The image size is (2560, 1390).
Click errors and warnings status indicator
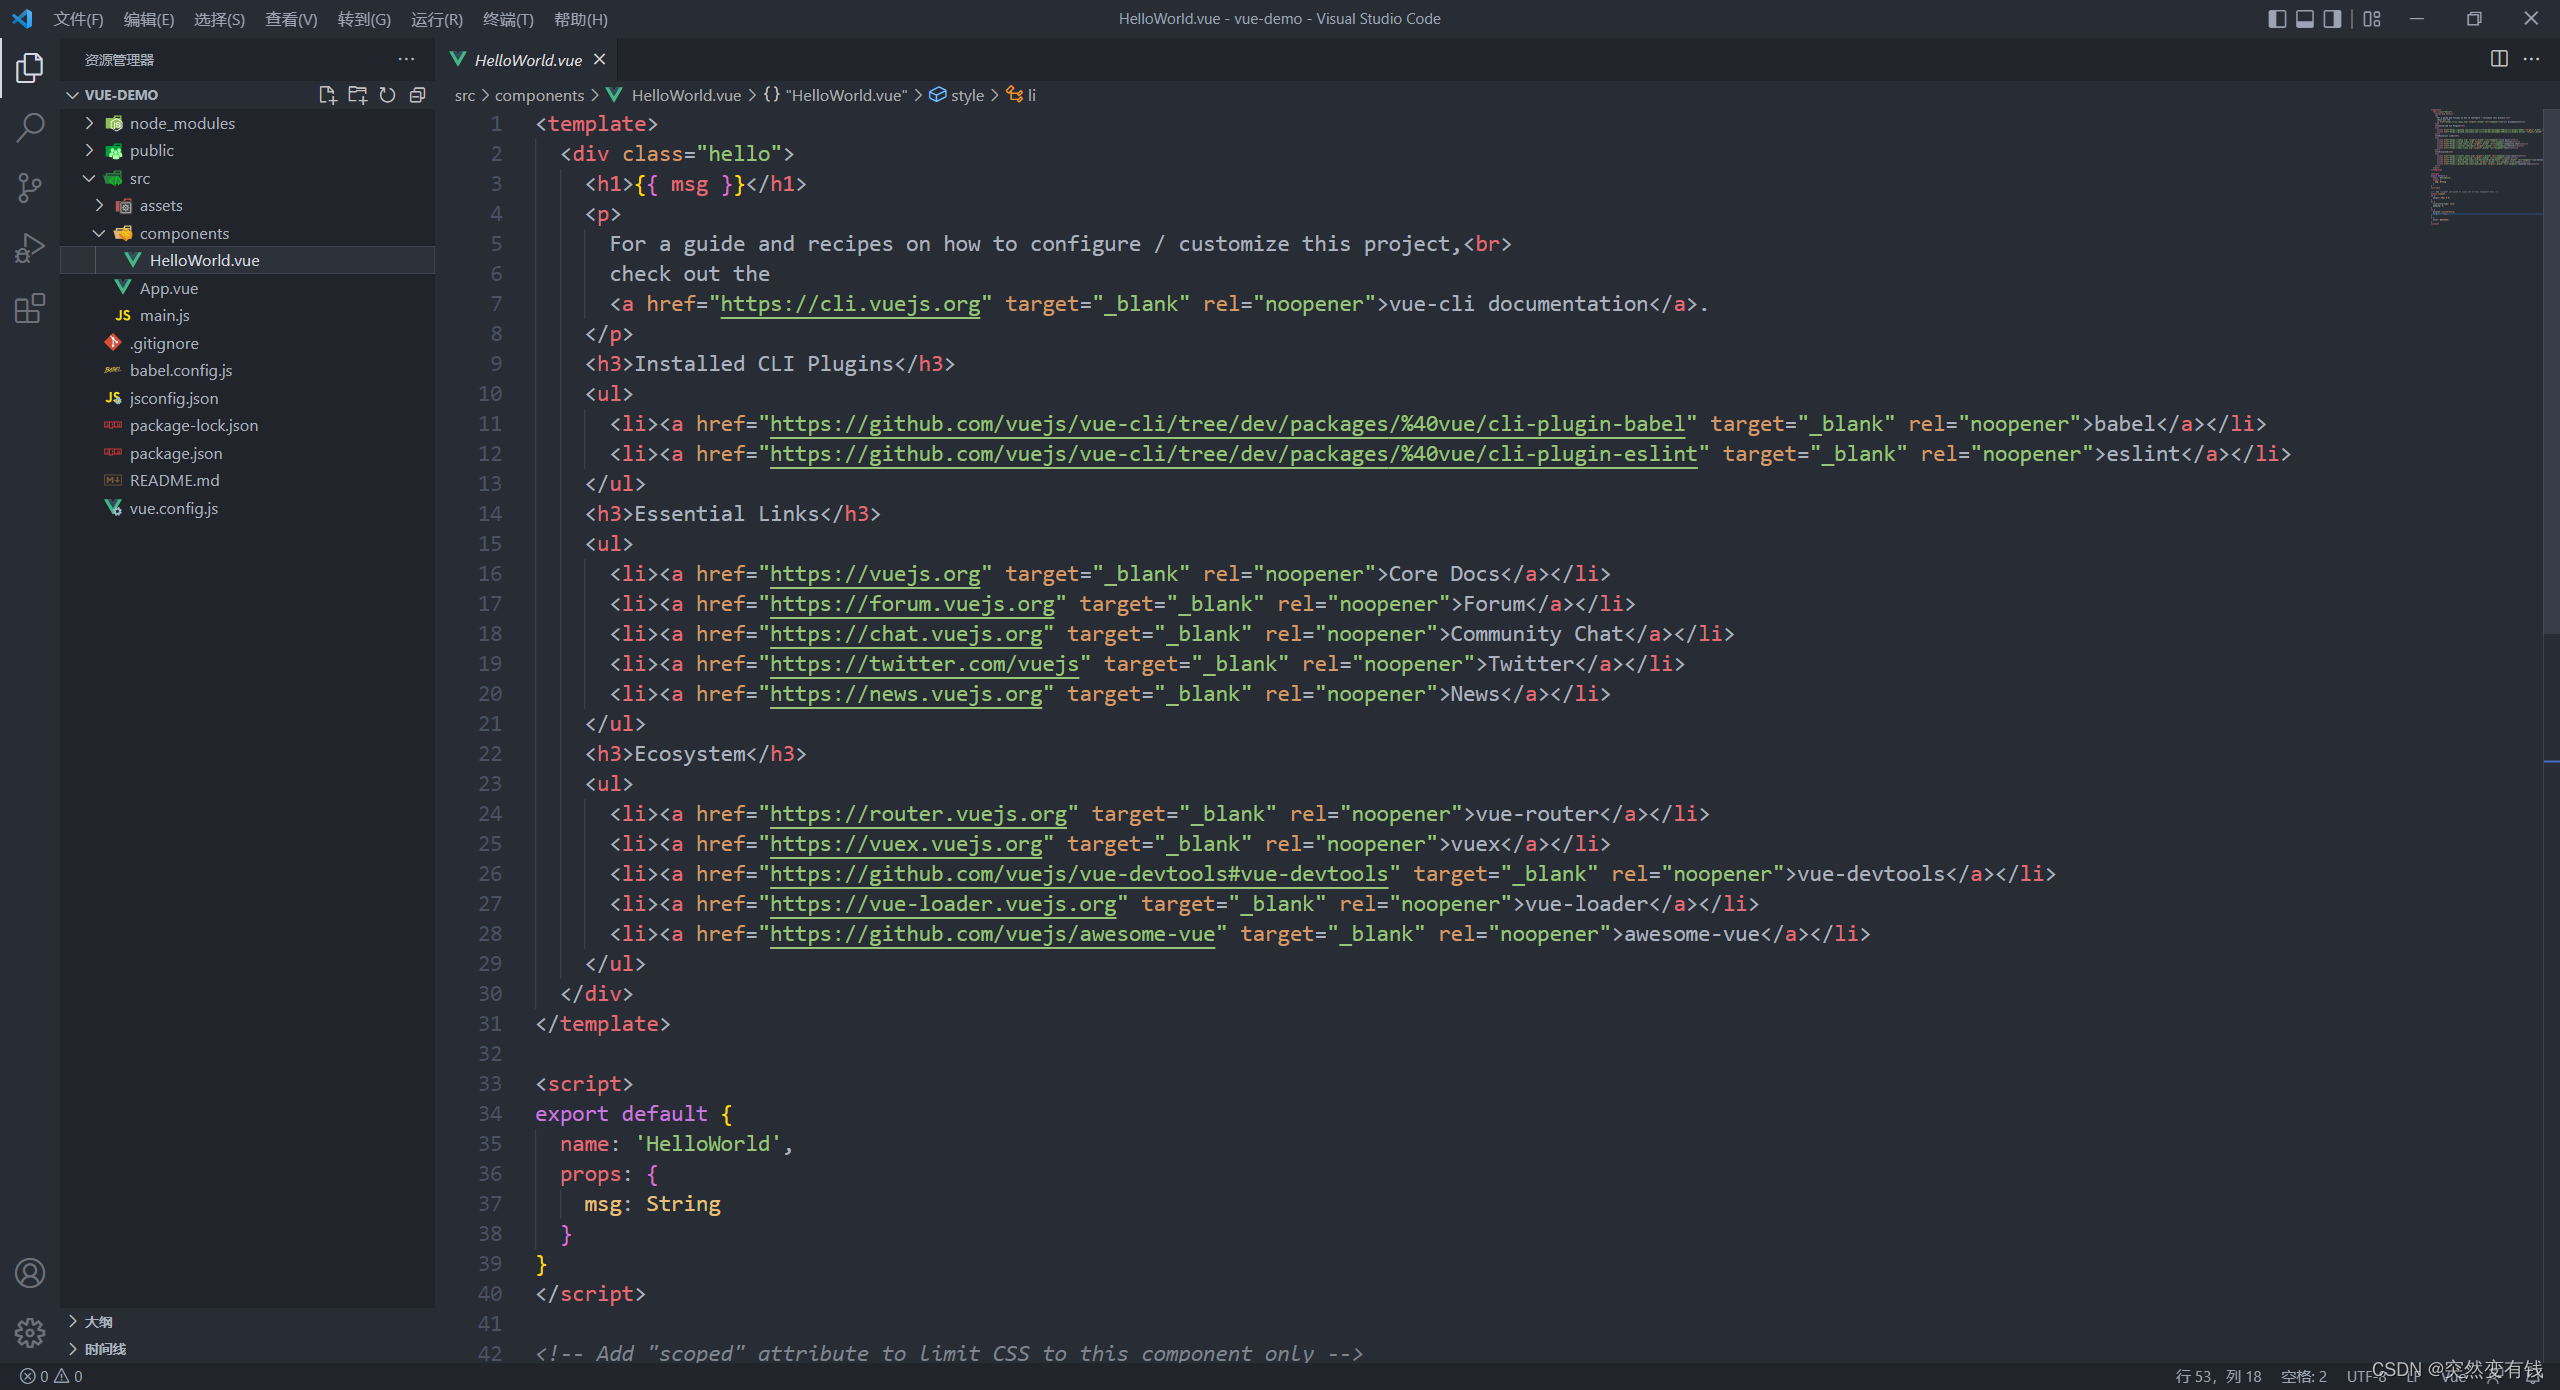[51, 1376]
